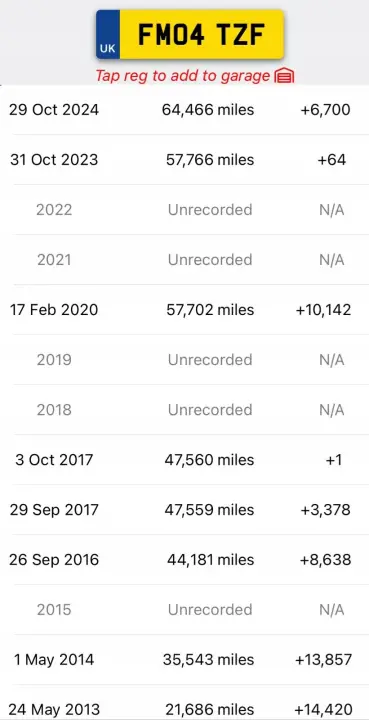Select the 2019 year entry
This screenshot has height=720, width=369.
[x=54, y=360]
